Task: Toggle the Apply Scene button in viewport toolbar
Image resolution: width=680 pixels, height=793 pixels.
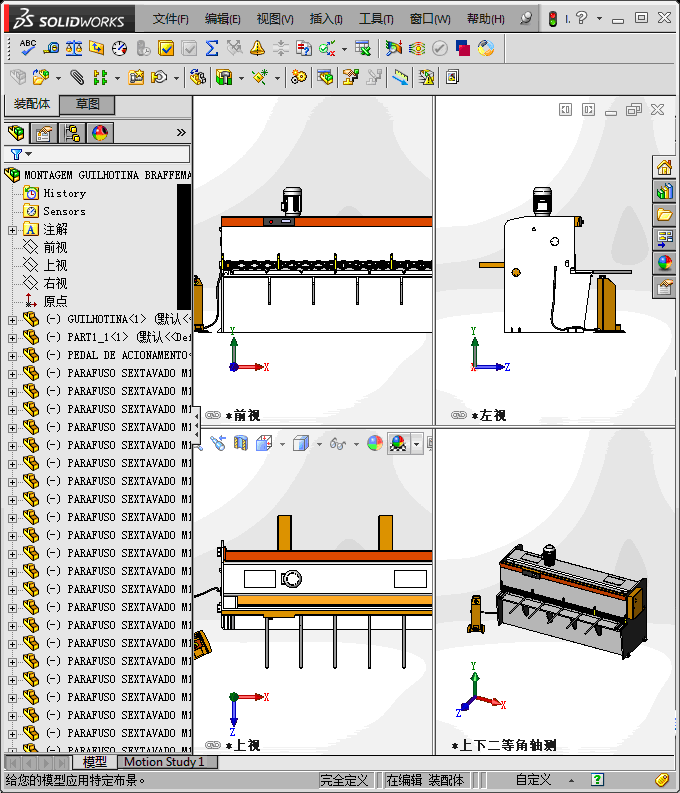Action: [398, 444]
